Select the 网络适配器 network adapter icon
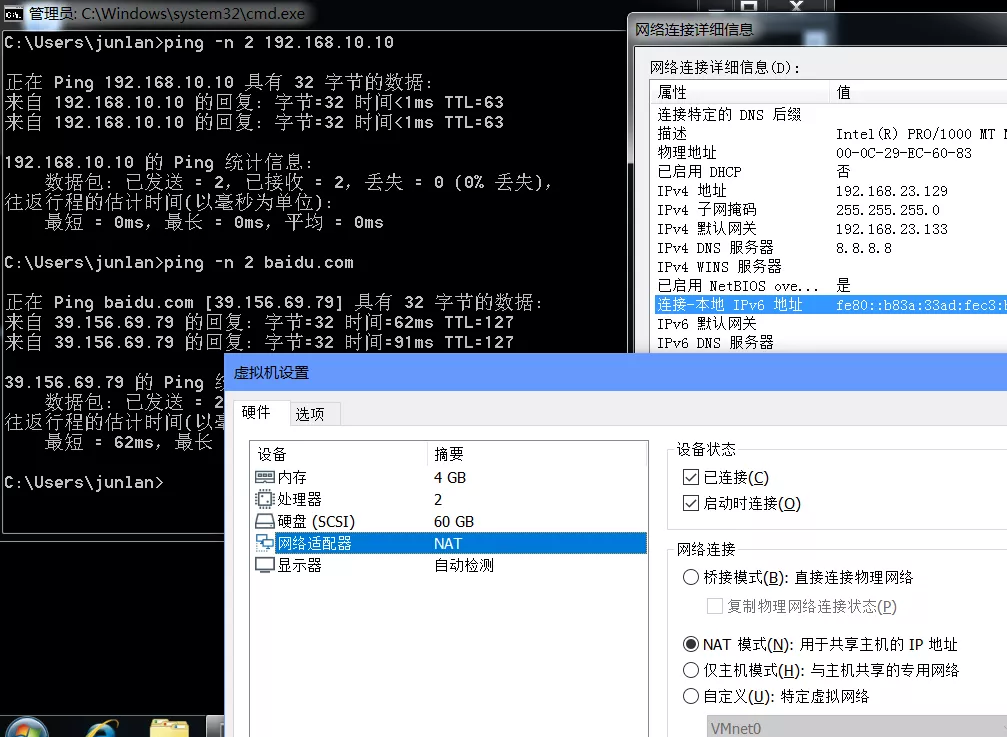Screen dimensions: 1007x737 click(265, 543)
